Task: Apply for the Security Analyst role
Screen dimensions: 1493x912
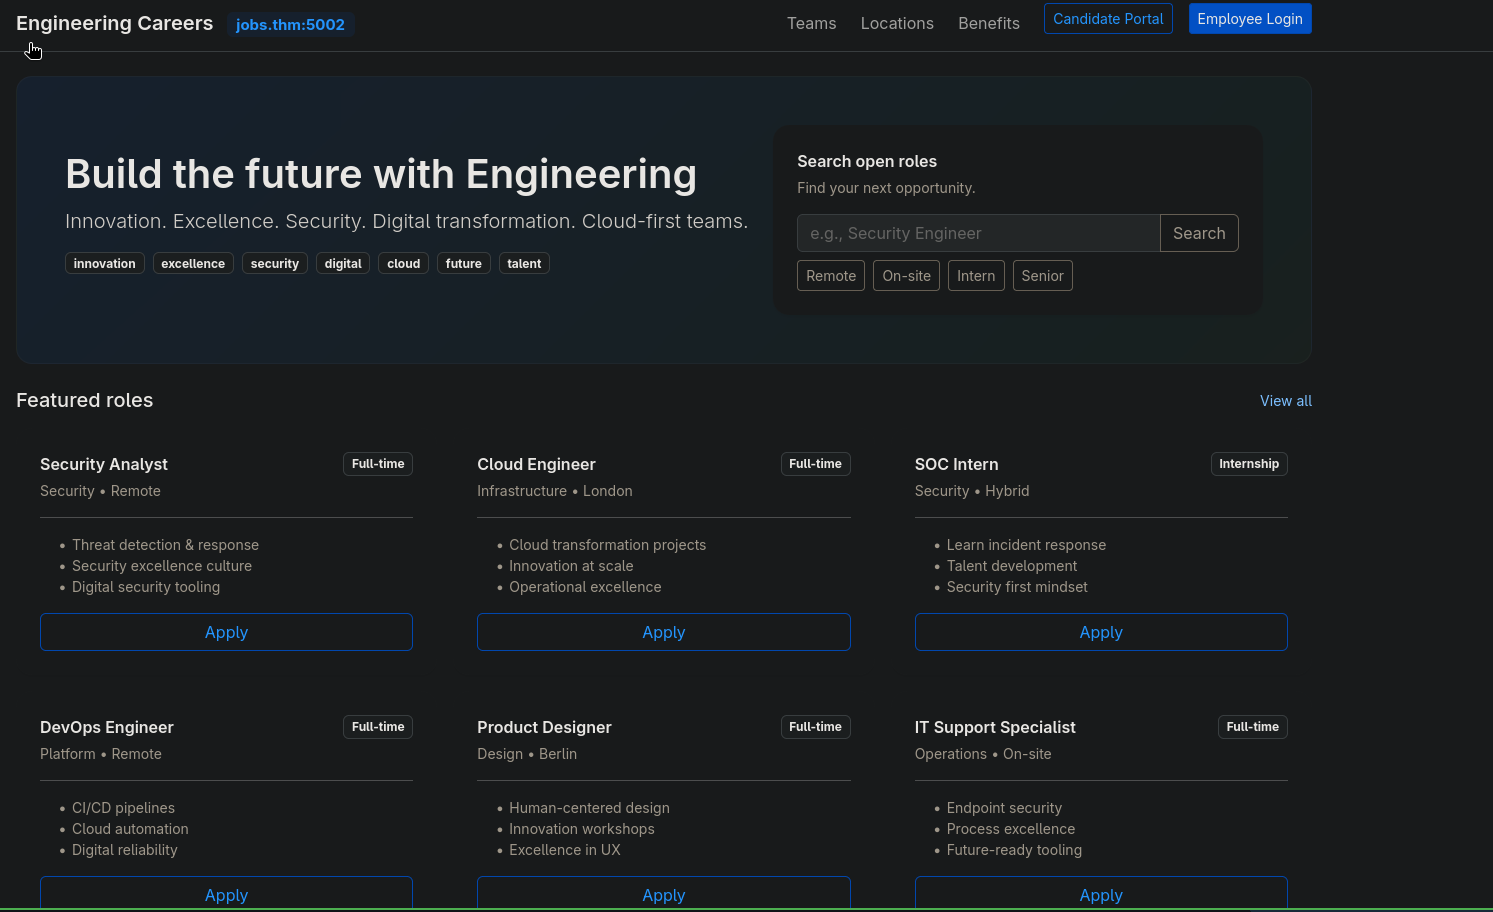Action: 226,632
